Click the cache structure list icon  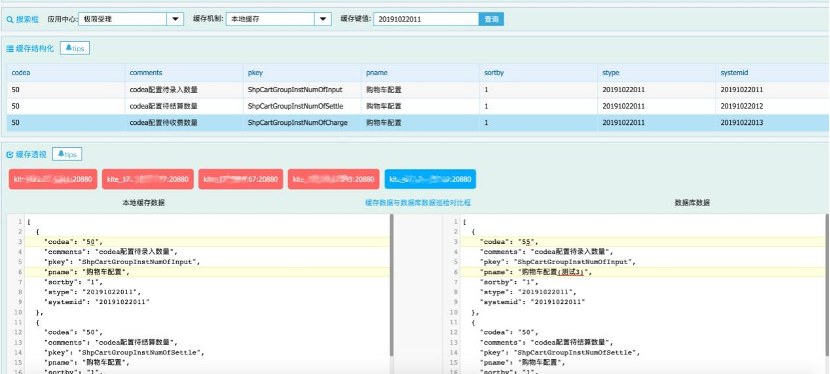[10, 48]
